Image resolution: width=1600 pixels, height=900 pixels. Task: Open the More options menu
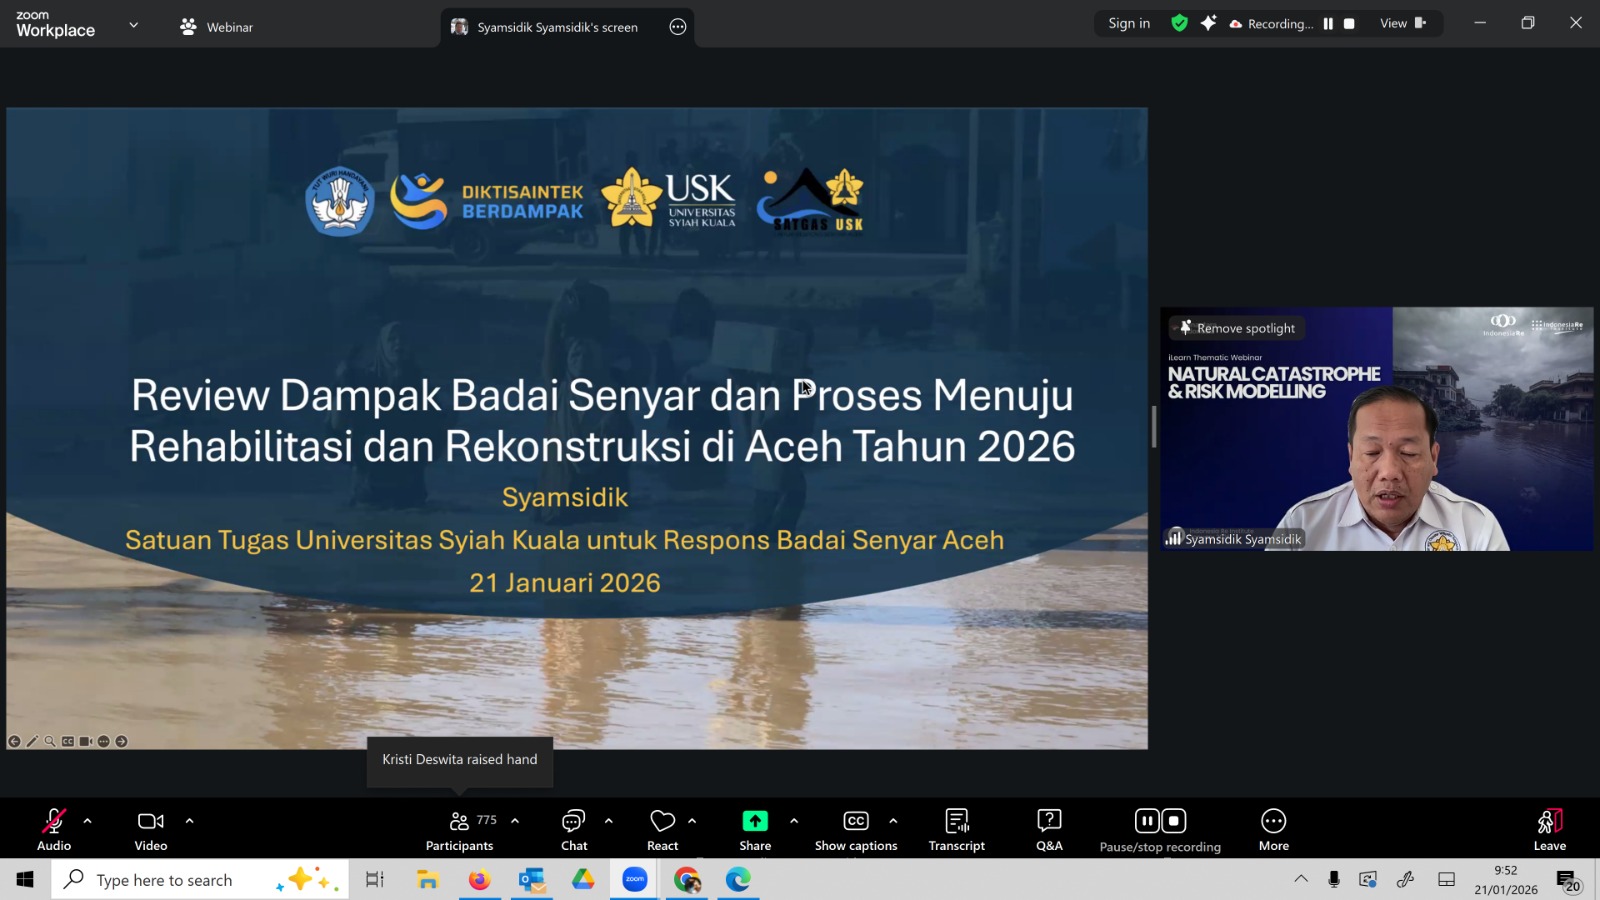pos(1273,829)
